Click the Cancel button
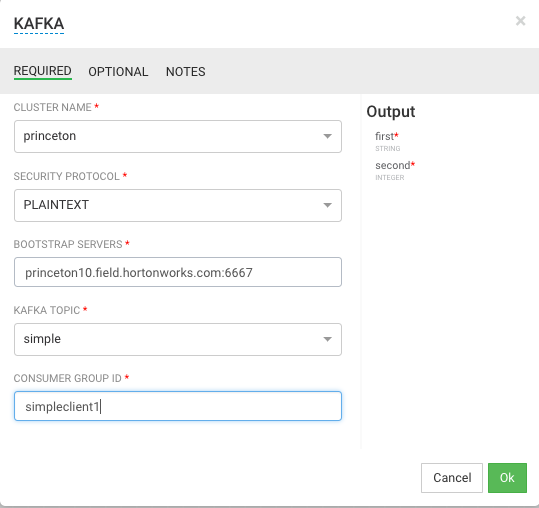 click(x=452, y=478)
